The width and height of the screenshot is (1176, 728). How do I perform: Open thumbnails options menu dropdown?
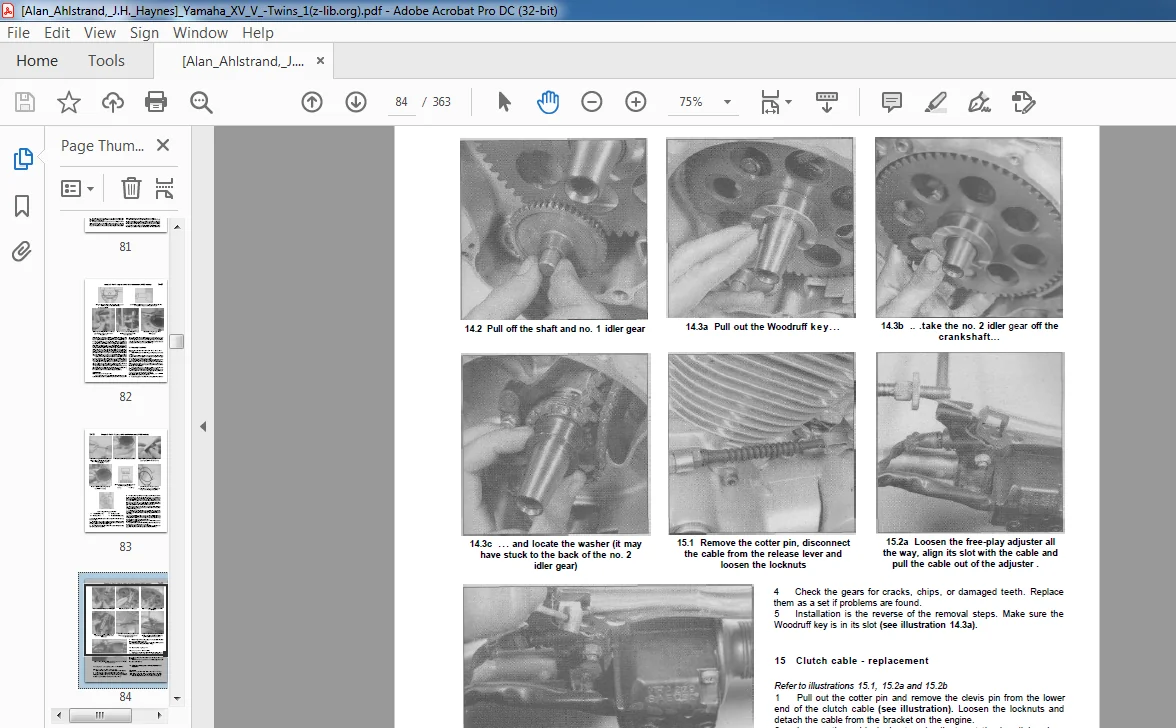77,188
